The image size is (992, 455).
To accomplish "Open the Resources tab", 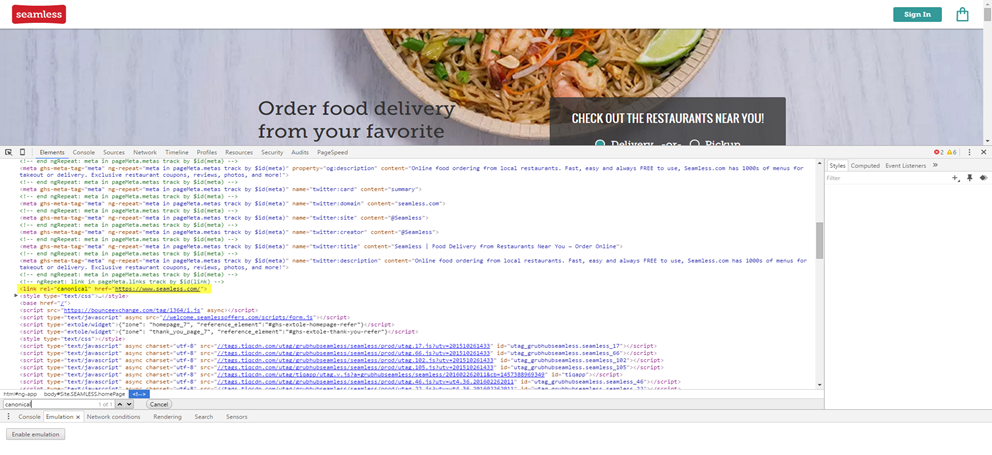I will coord(239,153).
